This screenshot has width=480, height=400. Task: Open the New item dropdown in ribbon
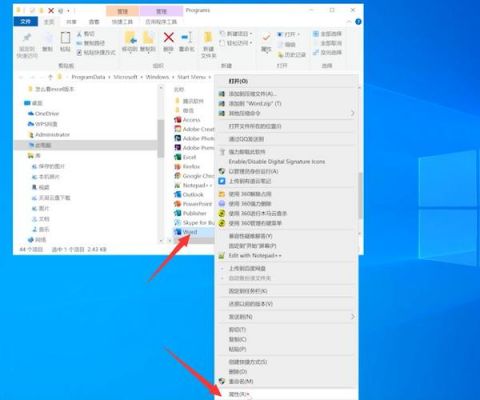point(236,34)
